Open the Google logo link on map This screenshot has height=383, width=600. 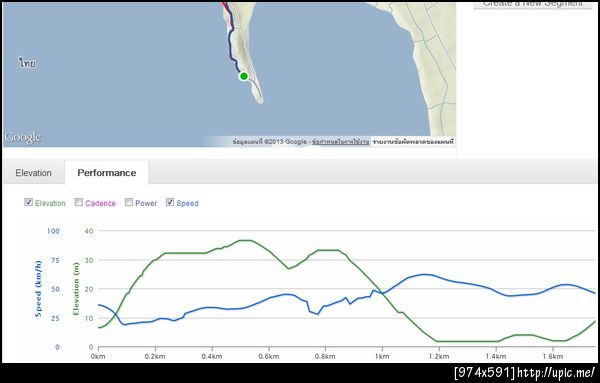pos(23,138)
